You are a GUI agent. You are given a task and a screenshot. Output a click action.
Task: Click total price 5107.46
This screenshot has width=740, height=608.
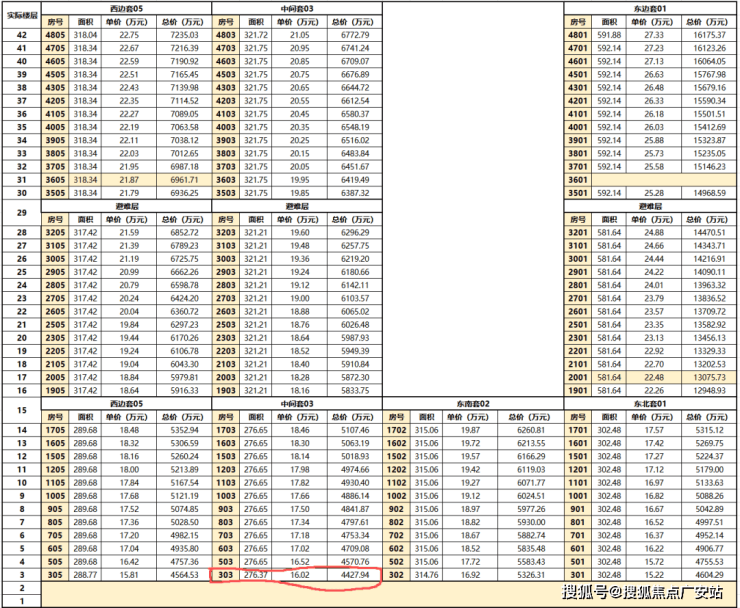tap(355, 430)
